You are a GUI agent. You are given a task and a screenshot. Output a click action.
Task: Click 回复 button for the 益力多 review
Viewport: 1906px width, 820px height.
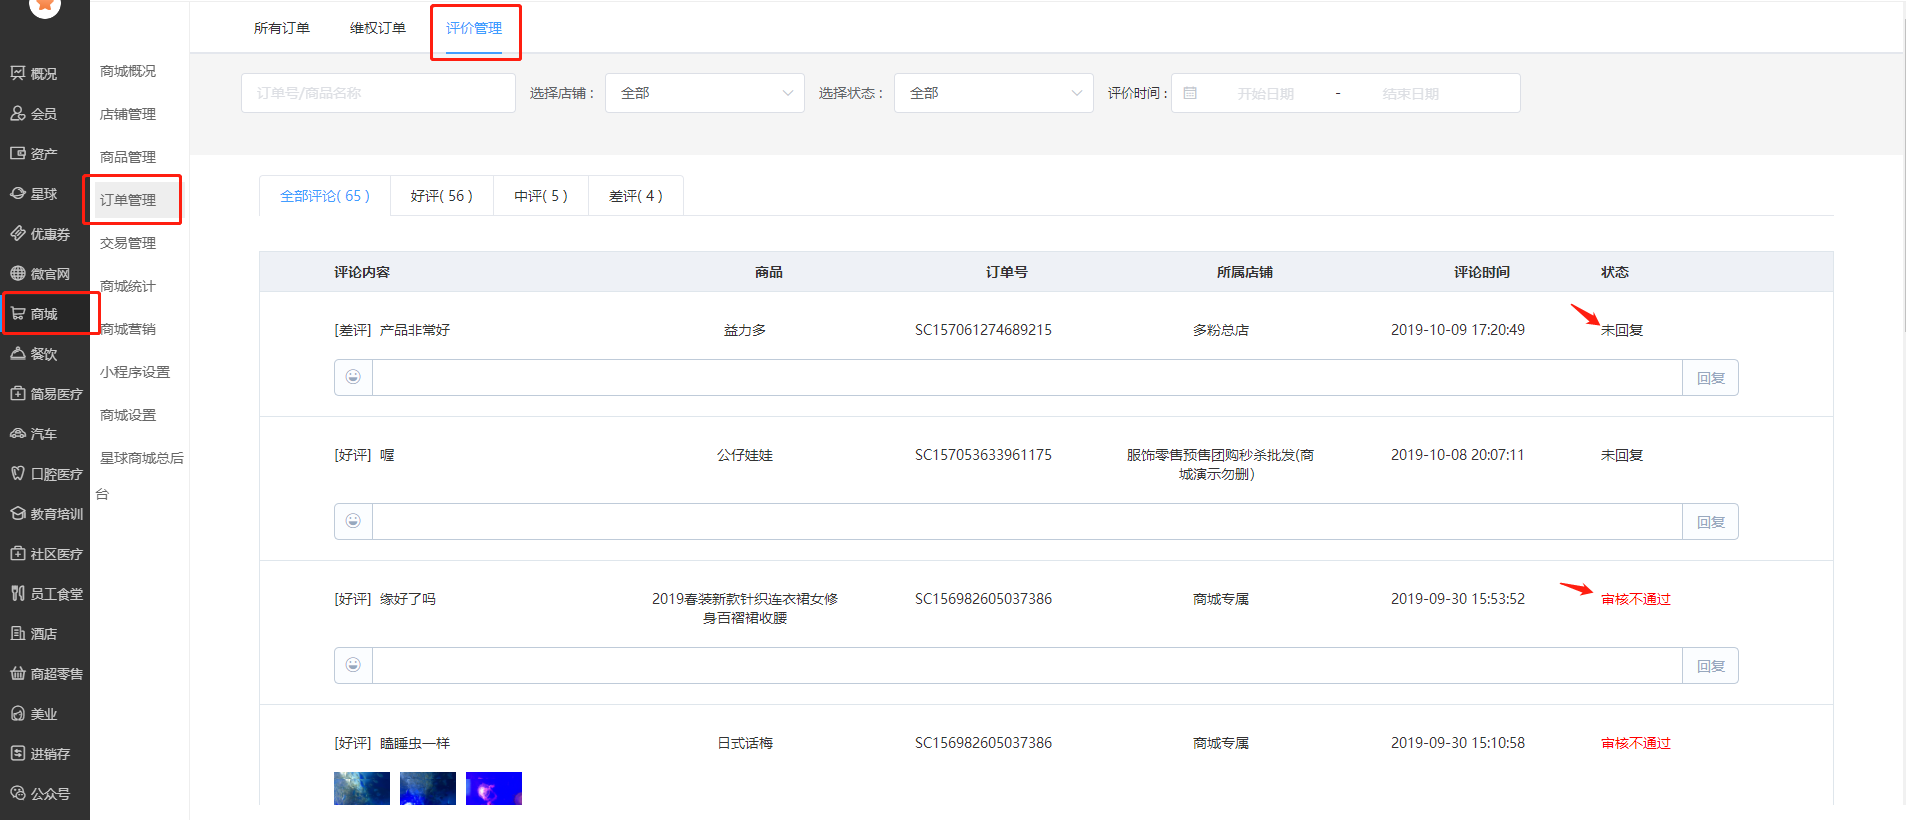[x=1710, y=378]
